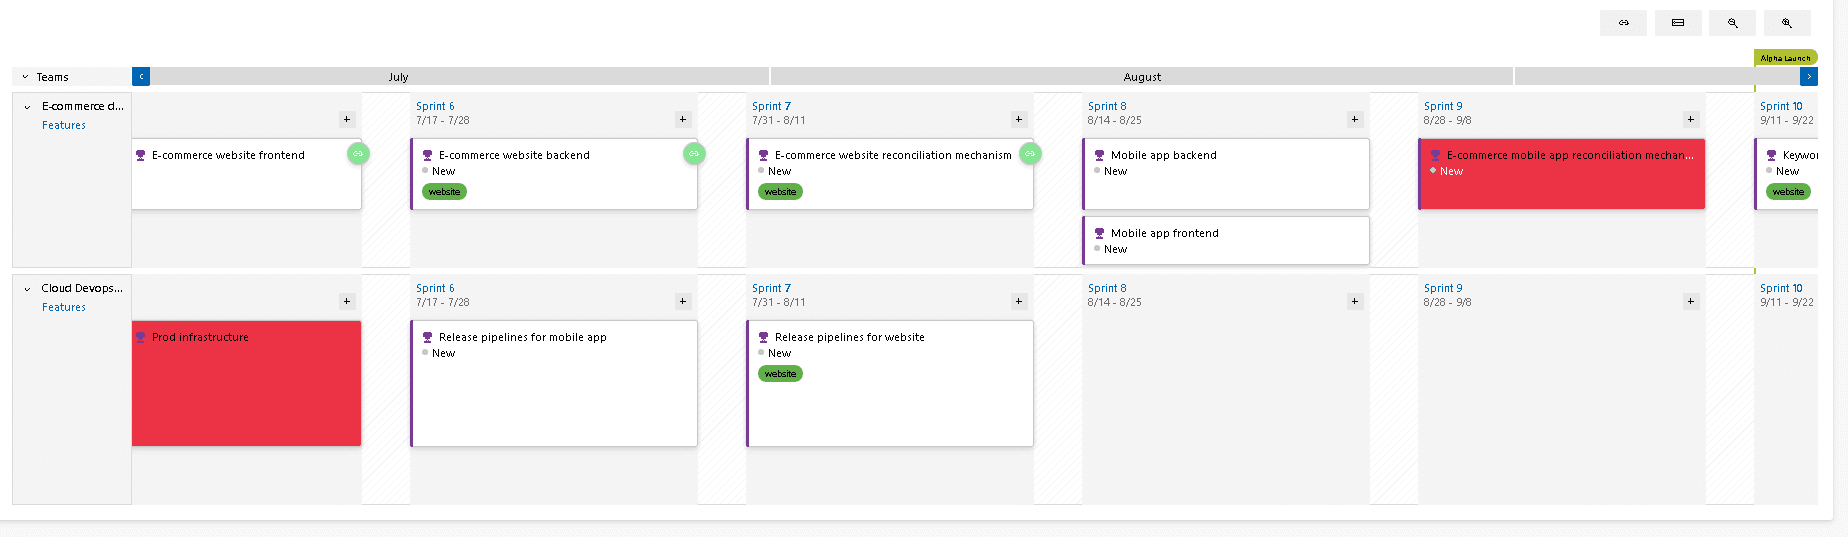This screenshot has width=1848, height=537.
Task: Open the Features backlog link under Cloud Devops
Action: 64,307
